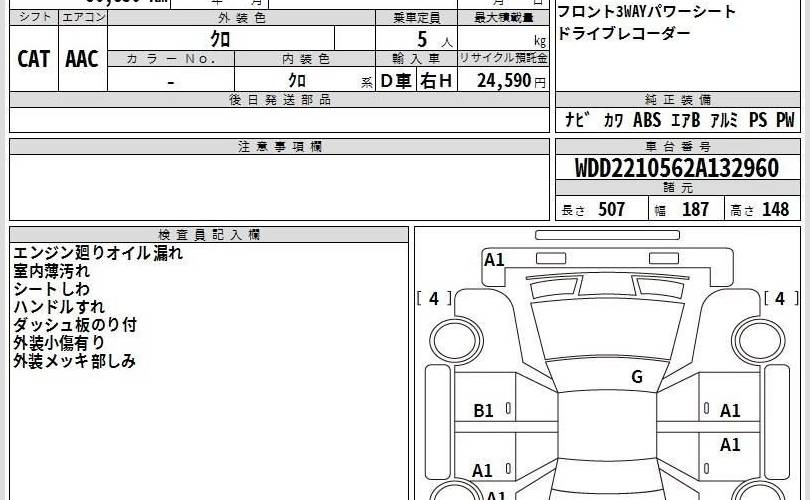
Task: Select the ABS equipment indicator
Action: [x=647, y=120]
